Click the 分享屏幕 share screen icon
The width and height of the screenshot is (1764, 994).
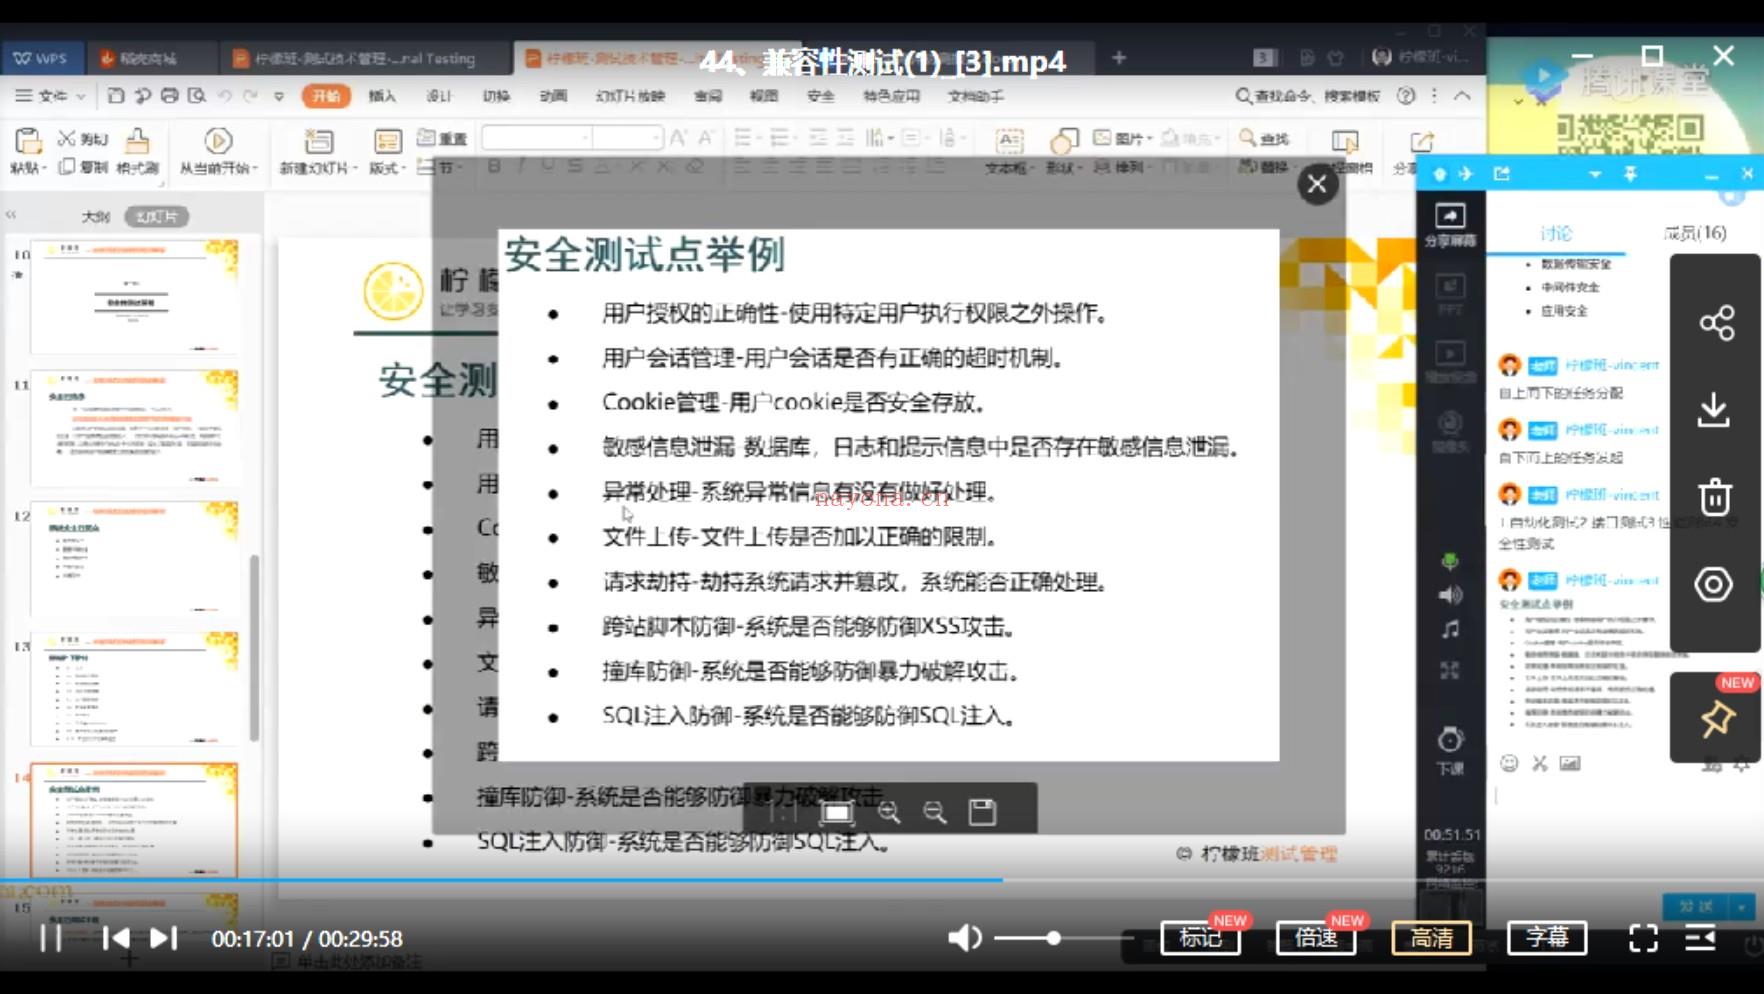click(1450, 225)
